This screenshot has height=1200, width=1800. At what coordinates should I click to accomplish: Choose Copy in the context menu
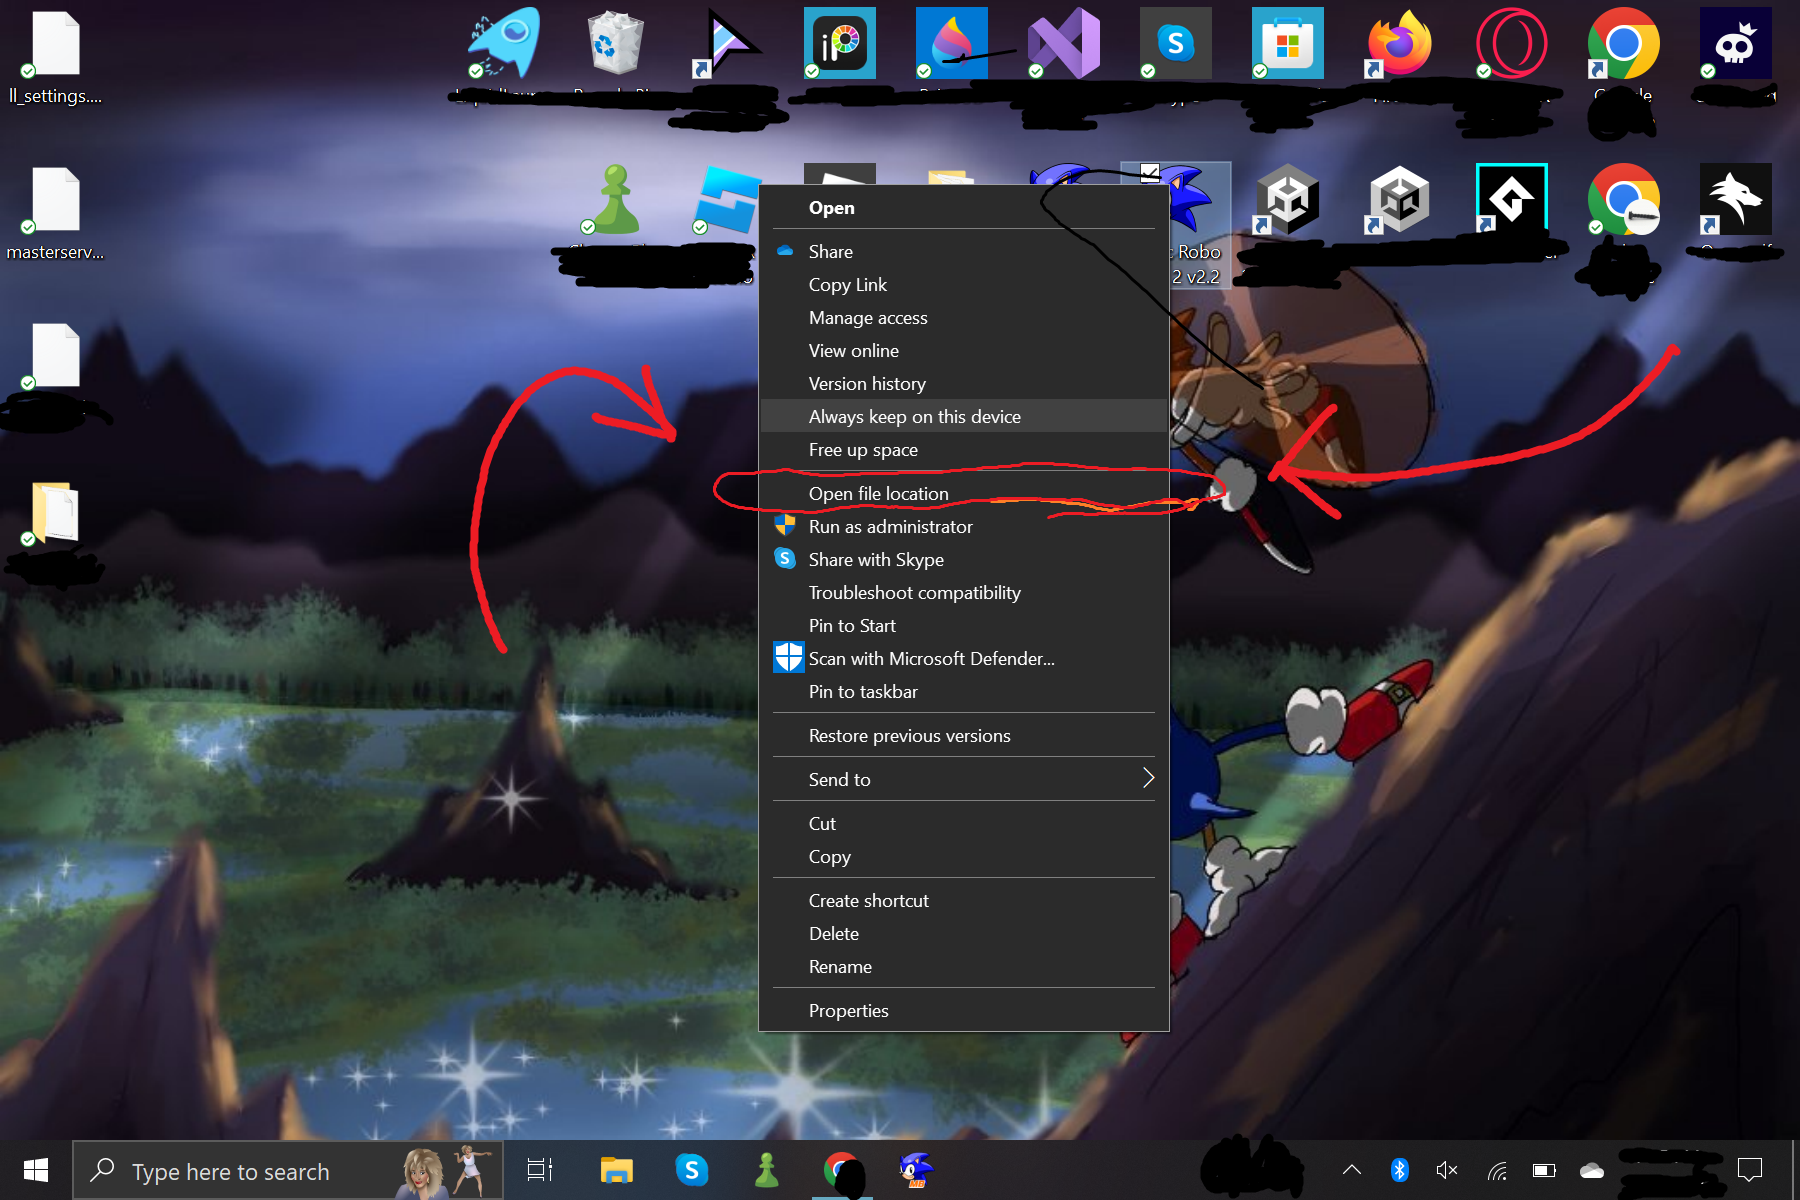(964, 856)
